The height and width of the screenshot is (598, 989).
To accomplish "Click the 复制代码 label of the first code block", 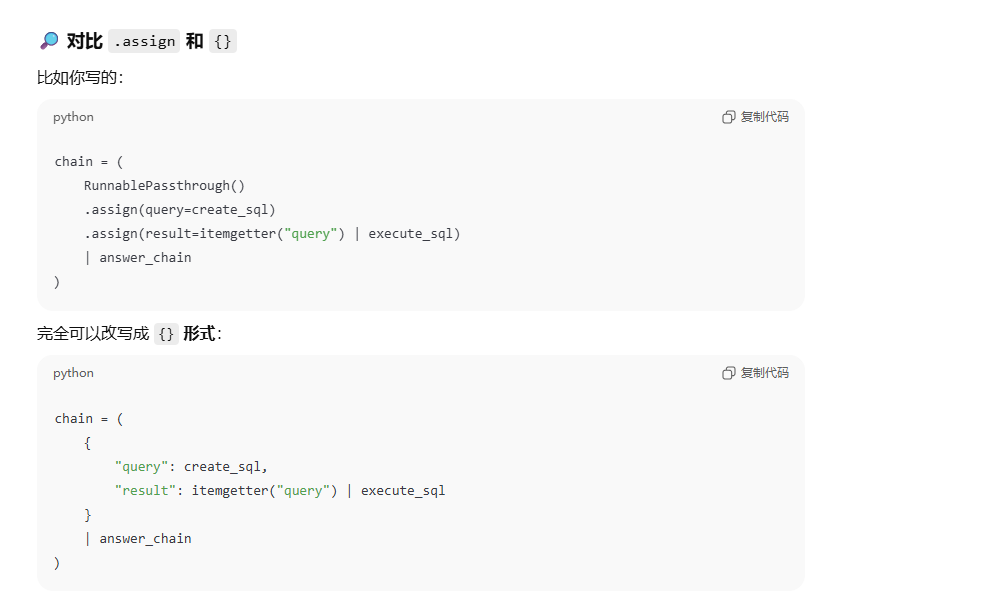I will tap(764, 117).
